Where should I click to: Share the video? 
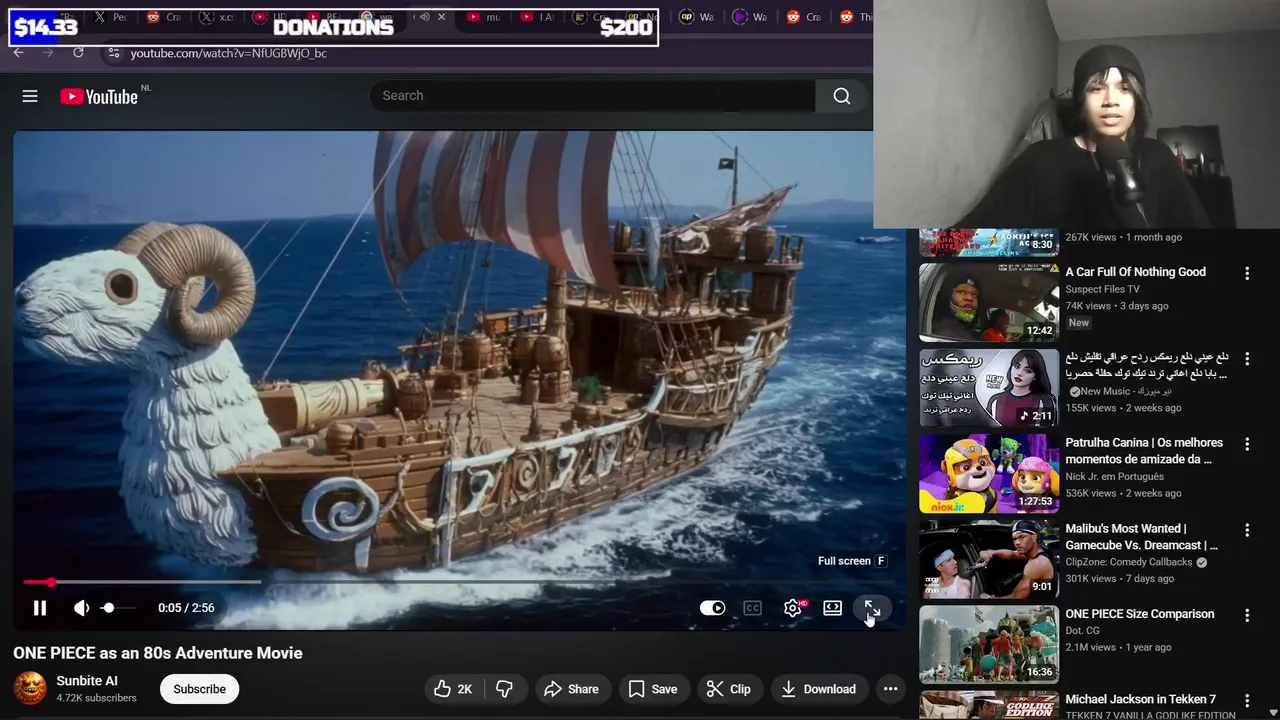[x=571, y=689]
